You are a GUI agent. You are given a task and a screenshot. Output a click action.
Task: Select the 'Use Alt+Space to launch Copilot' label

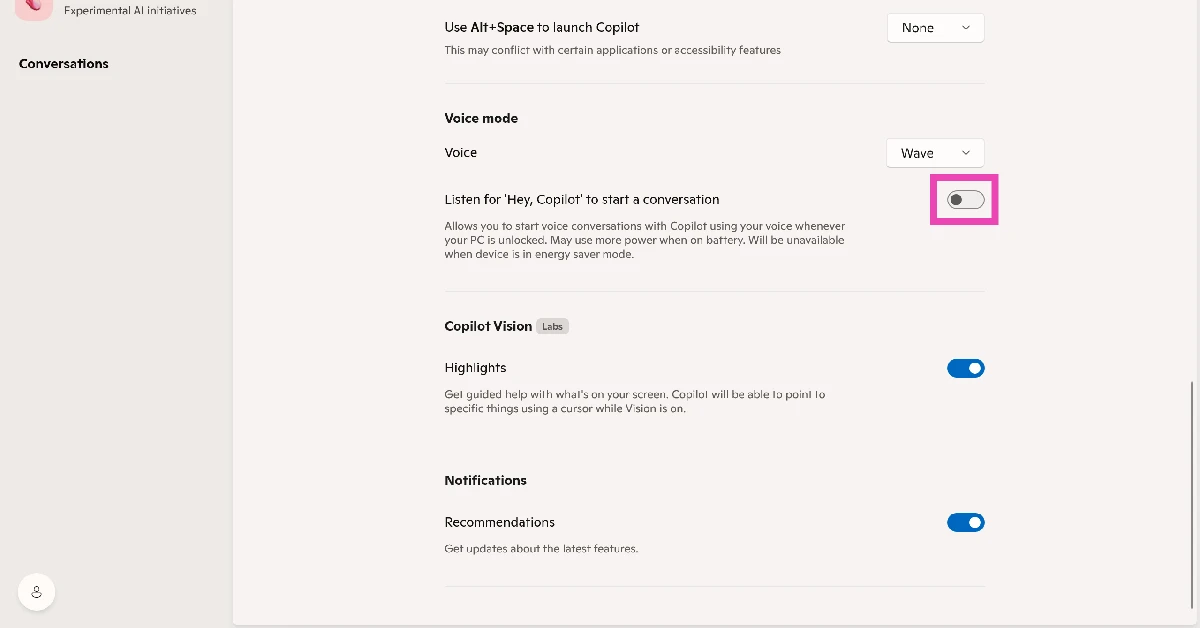541,27
